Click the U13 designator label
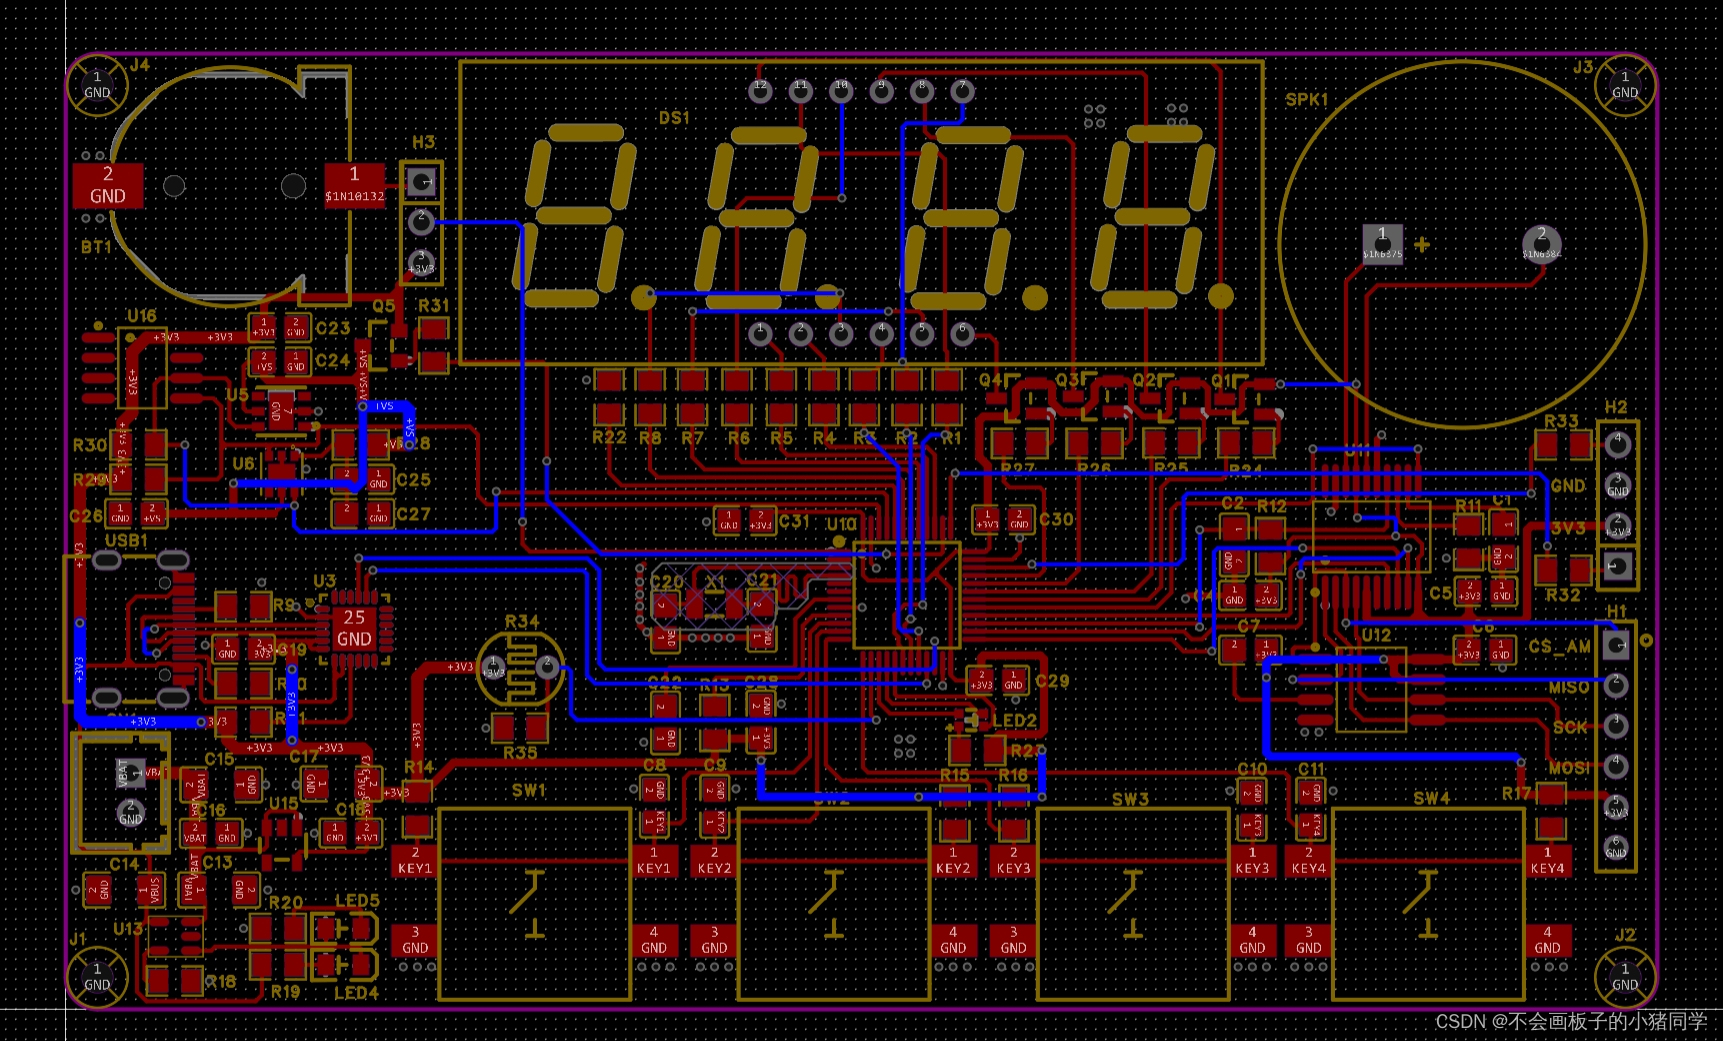1723x1041 pixels. point(128,928)
